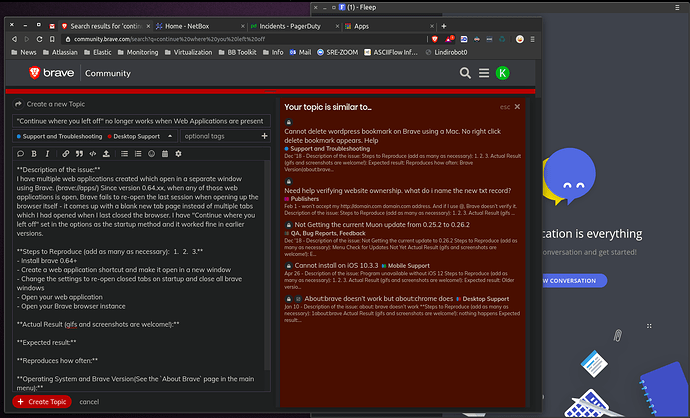
Task: Click the cancel link below the editor
Action: point(89,402)
